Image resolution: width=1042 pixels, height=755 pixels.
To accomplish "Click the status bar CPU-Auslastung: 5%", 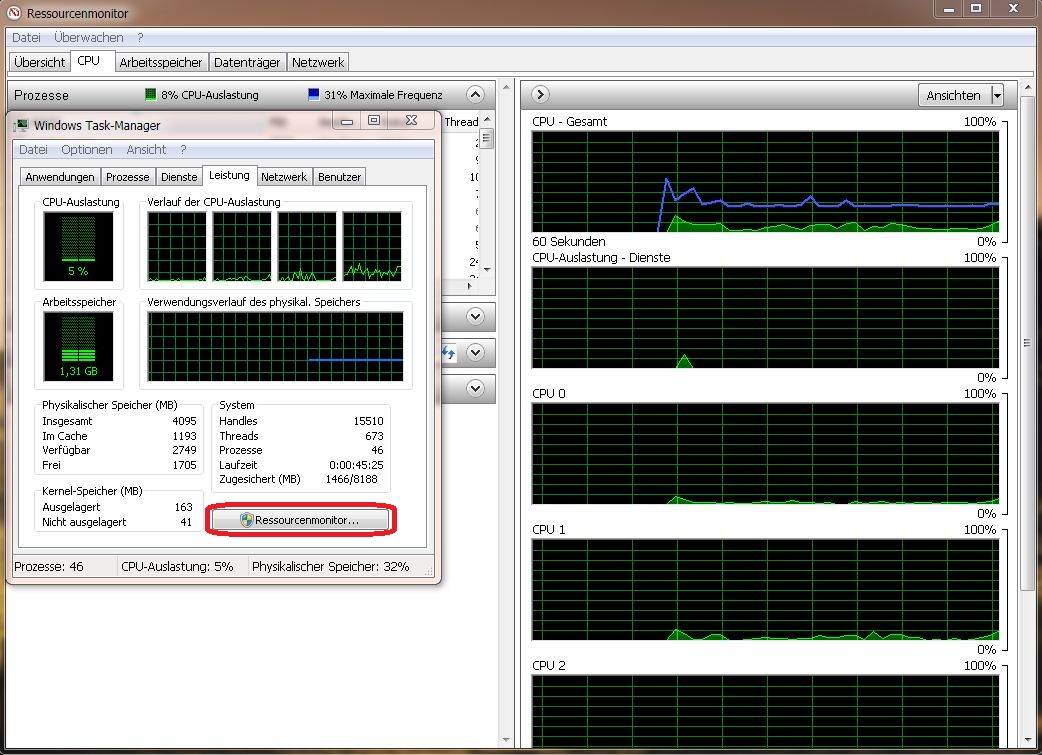I will 177,566.
